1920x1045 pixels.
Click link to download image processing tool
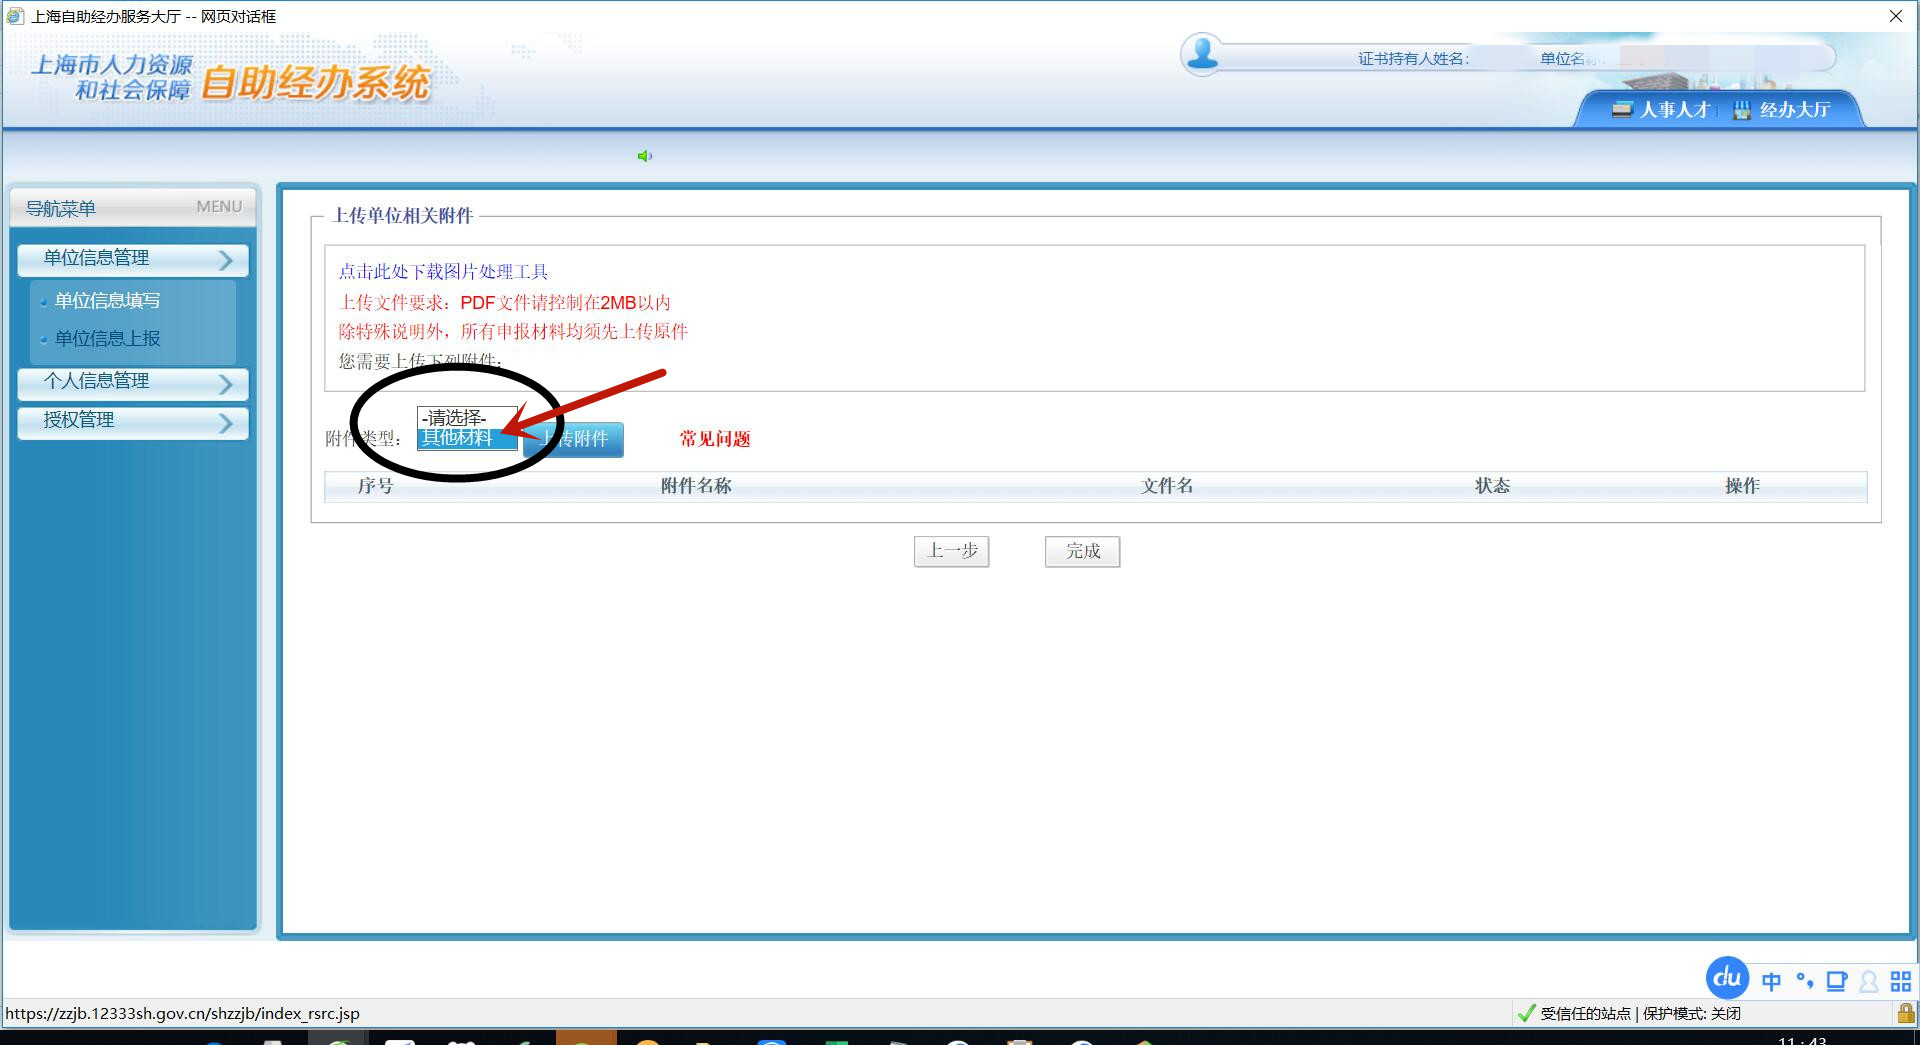[443, 272]
